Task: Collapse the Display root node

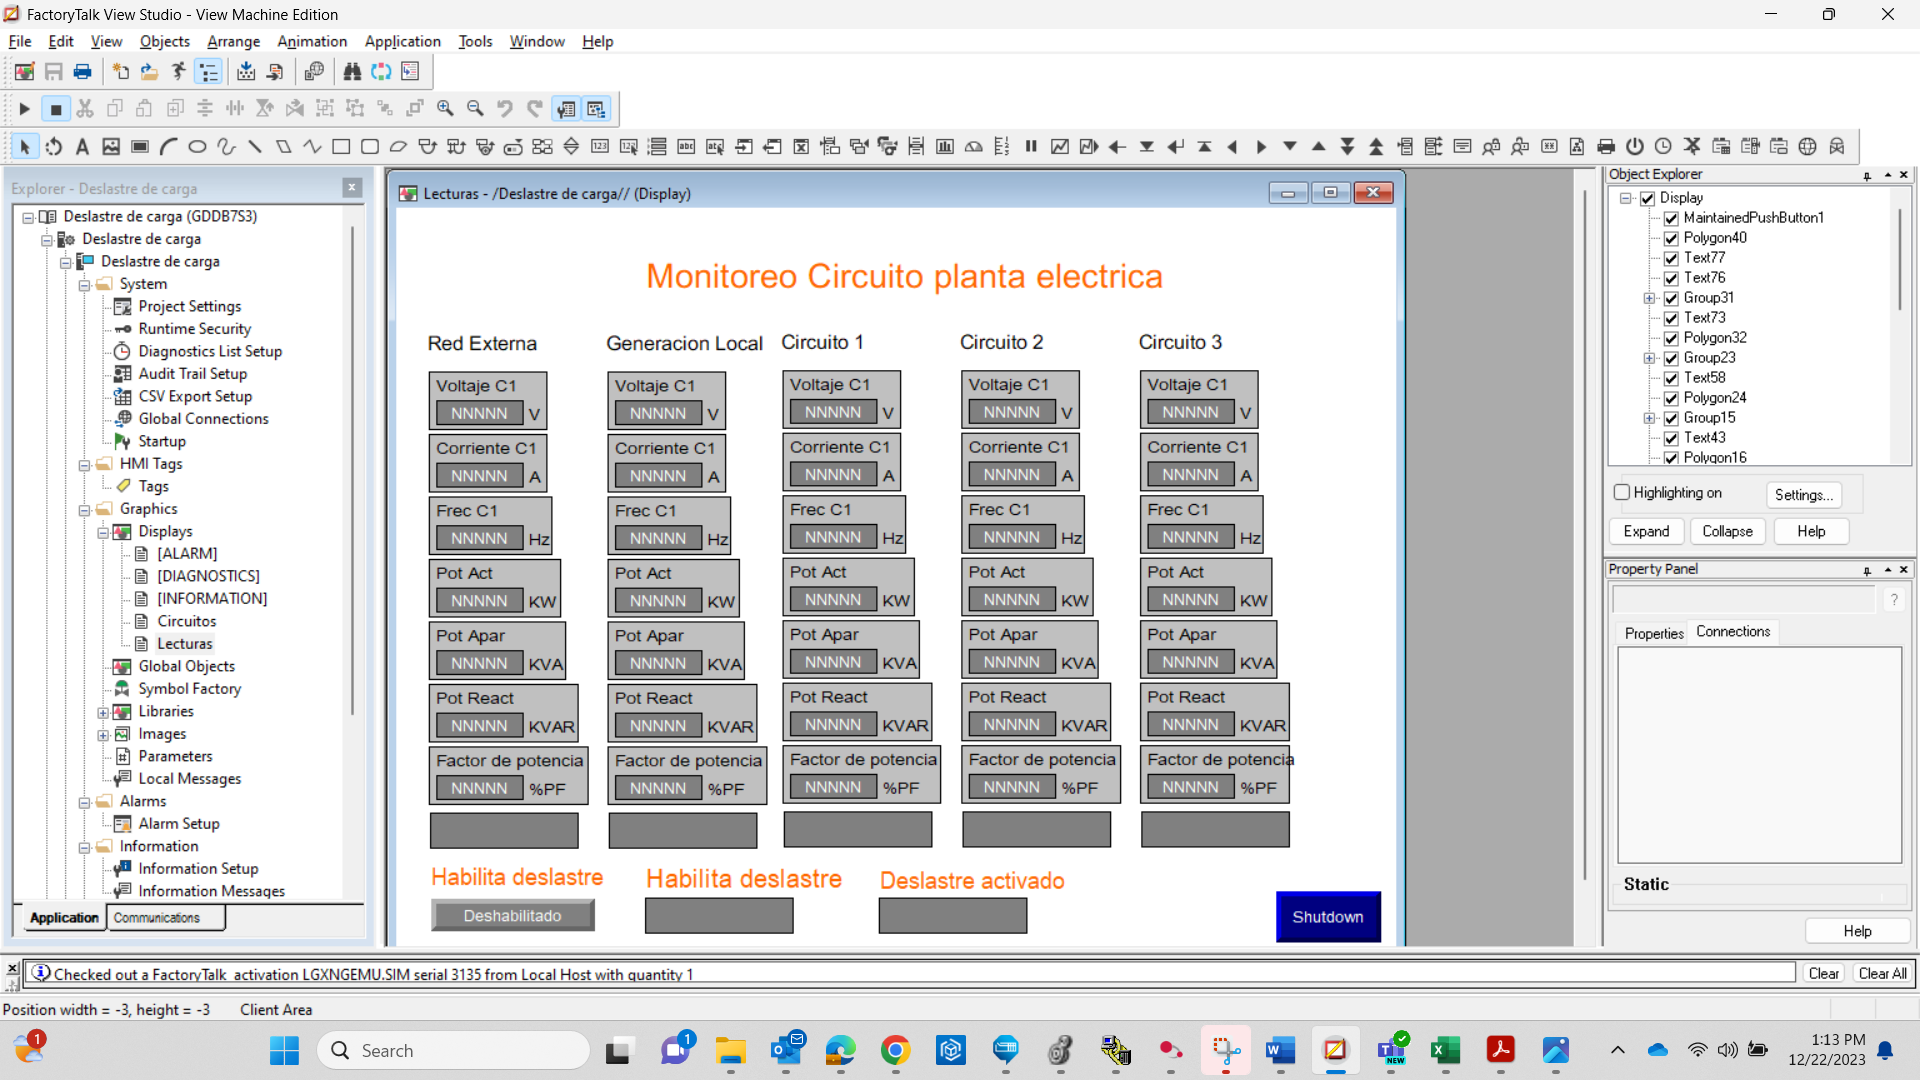Action: (x=1626, y=198)
